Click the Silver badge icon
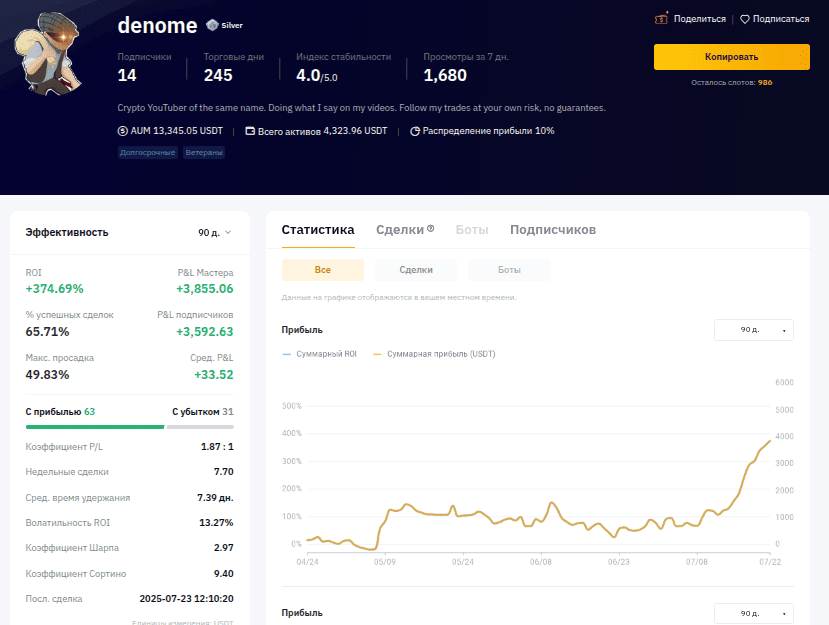This screenshot has width=829, height=625. [212, 25]
